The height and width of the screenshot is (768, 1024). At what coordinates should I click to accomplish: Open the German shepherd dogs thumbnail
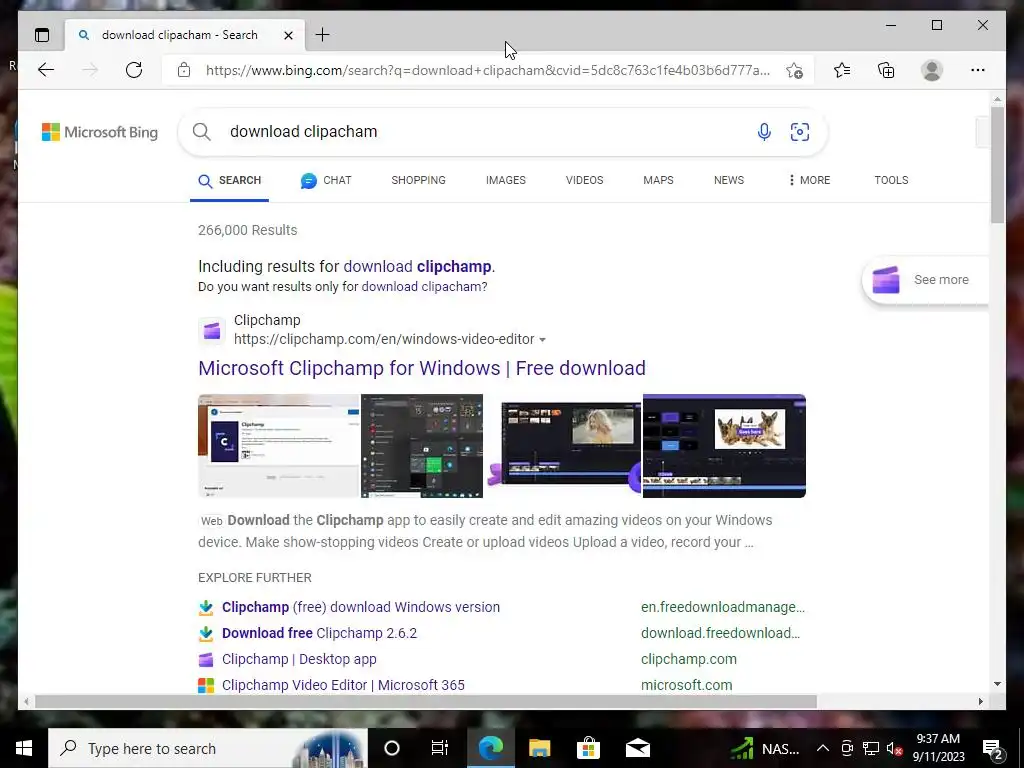[724, 446]
